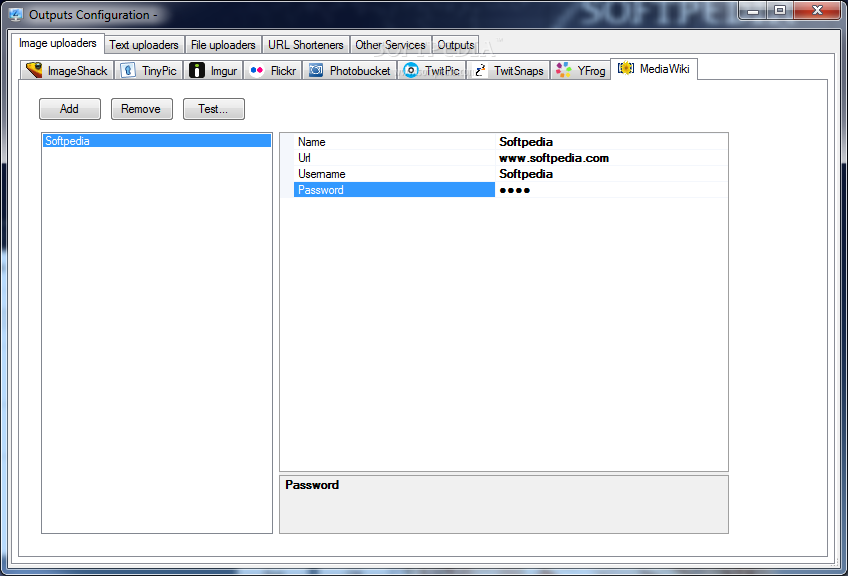The image size is (848, 576).
Task: Open the Flickr uploader tab
Action: click(273, 71)
